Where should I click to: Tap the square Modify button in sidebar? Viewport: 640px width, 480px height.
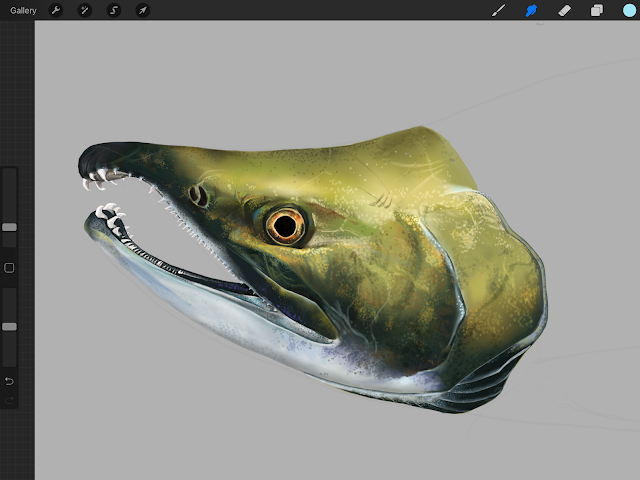click(9, 268)
